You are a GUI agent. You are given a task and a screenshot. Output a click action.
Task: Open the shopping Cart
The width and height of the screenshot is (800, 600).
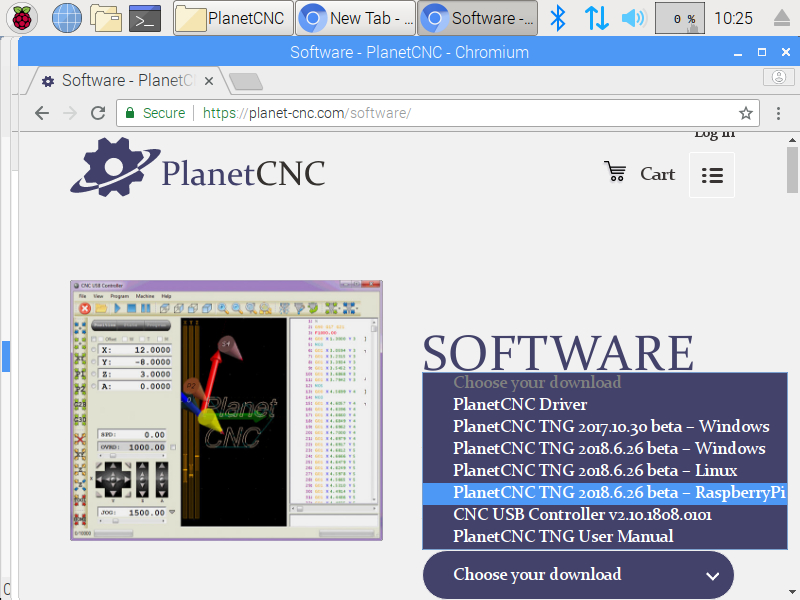pyautogui.click(x=640, y=174)
